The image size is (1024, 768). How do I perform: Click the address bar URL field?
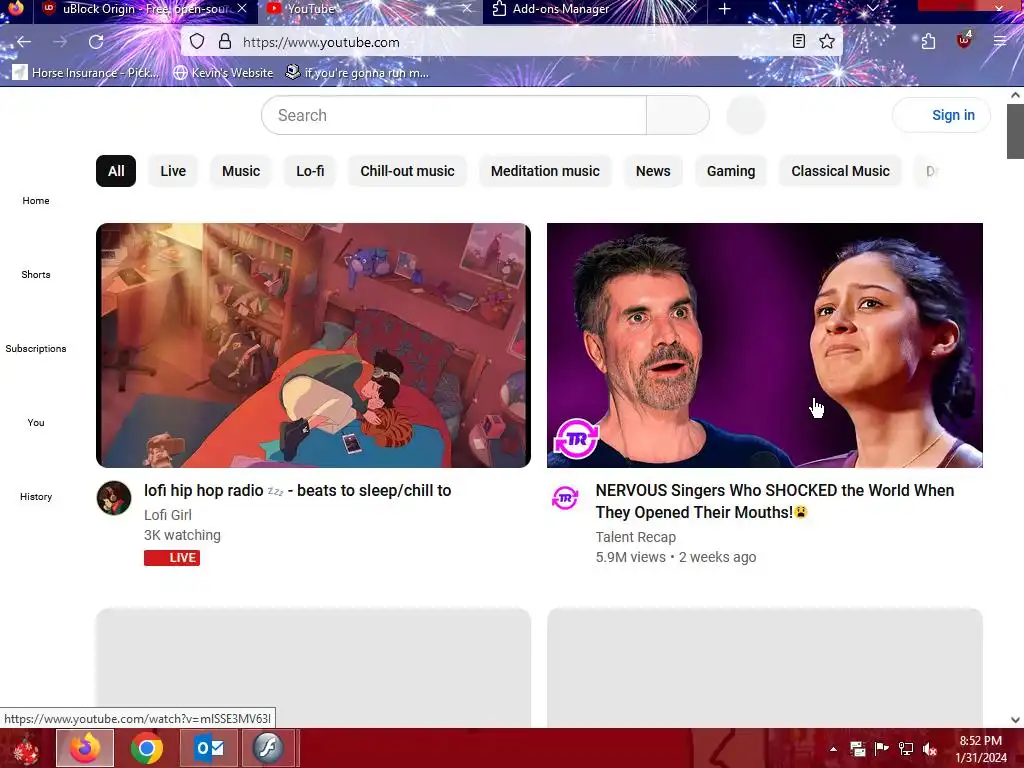(x=509, y=42)
